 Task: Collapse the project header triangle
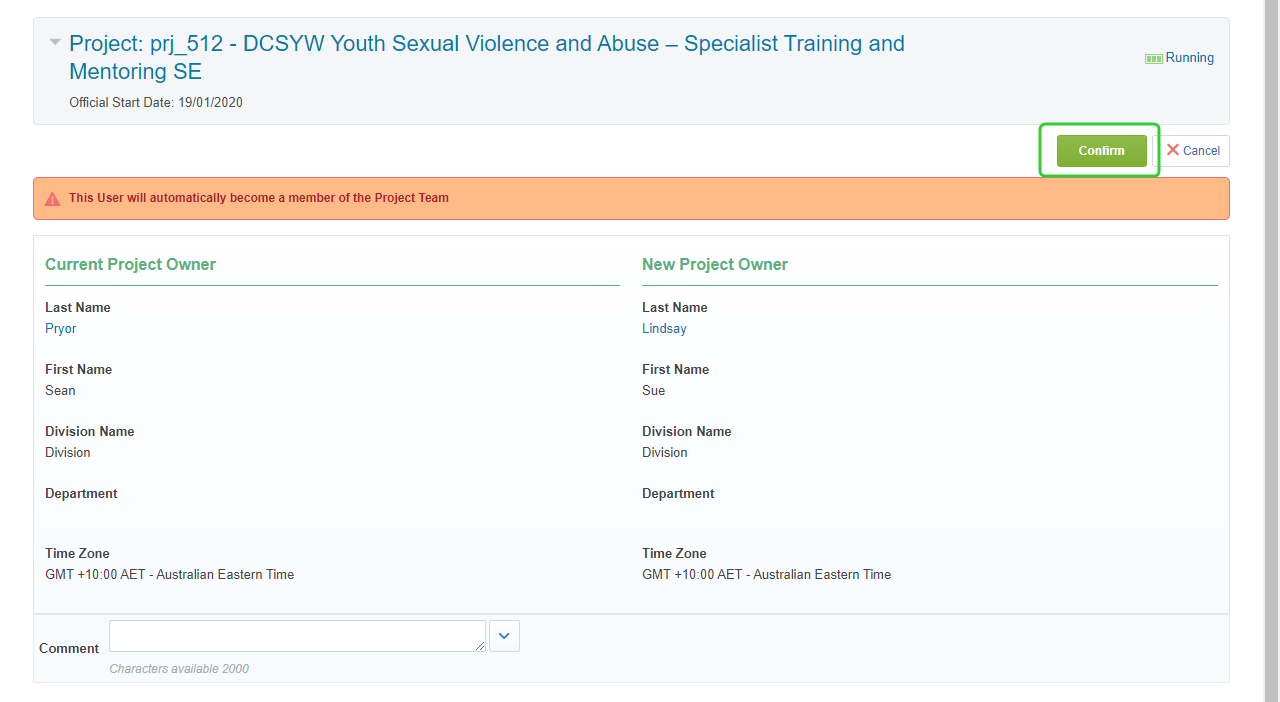(55, 42)
